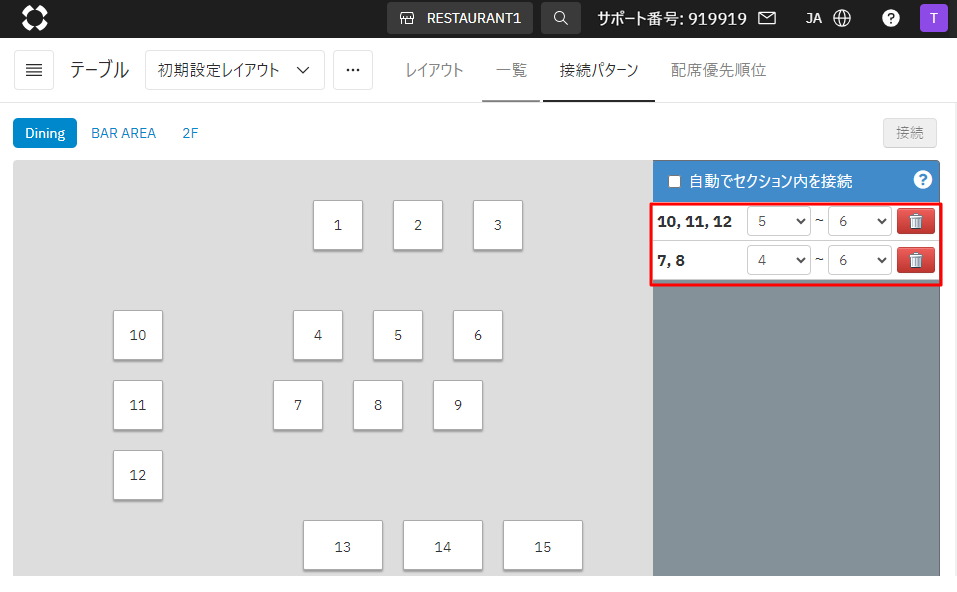Delete the 10, 11, 12 connection pattern
Screen dimensions: 957x592
pyautogui.click(x=915, y=221)
